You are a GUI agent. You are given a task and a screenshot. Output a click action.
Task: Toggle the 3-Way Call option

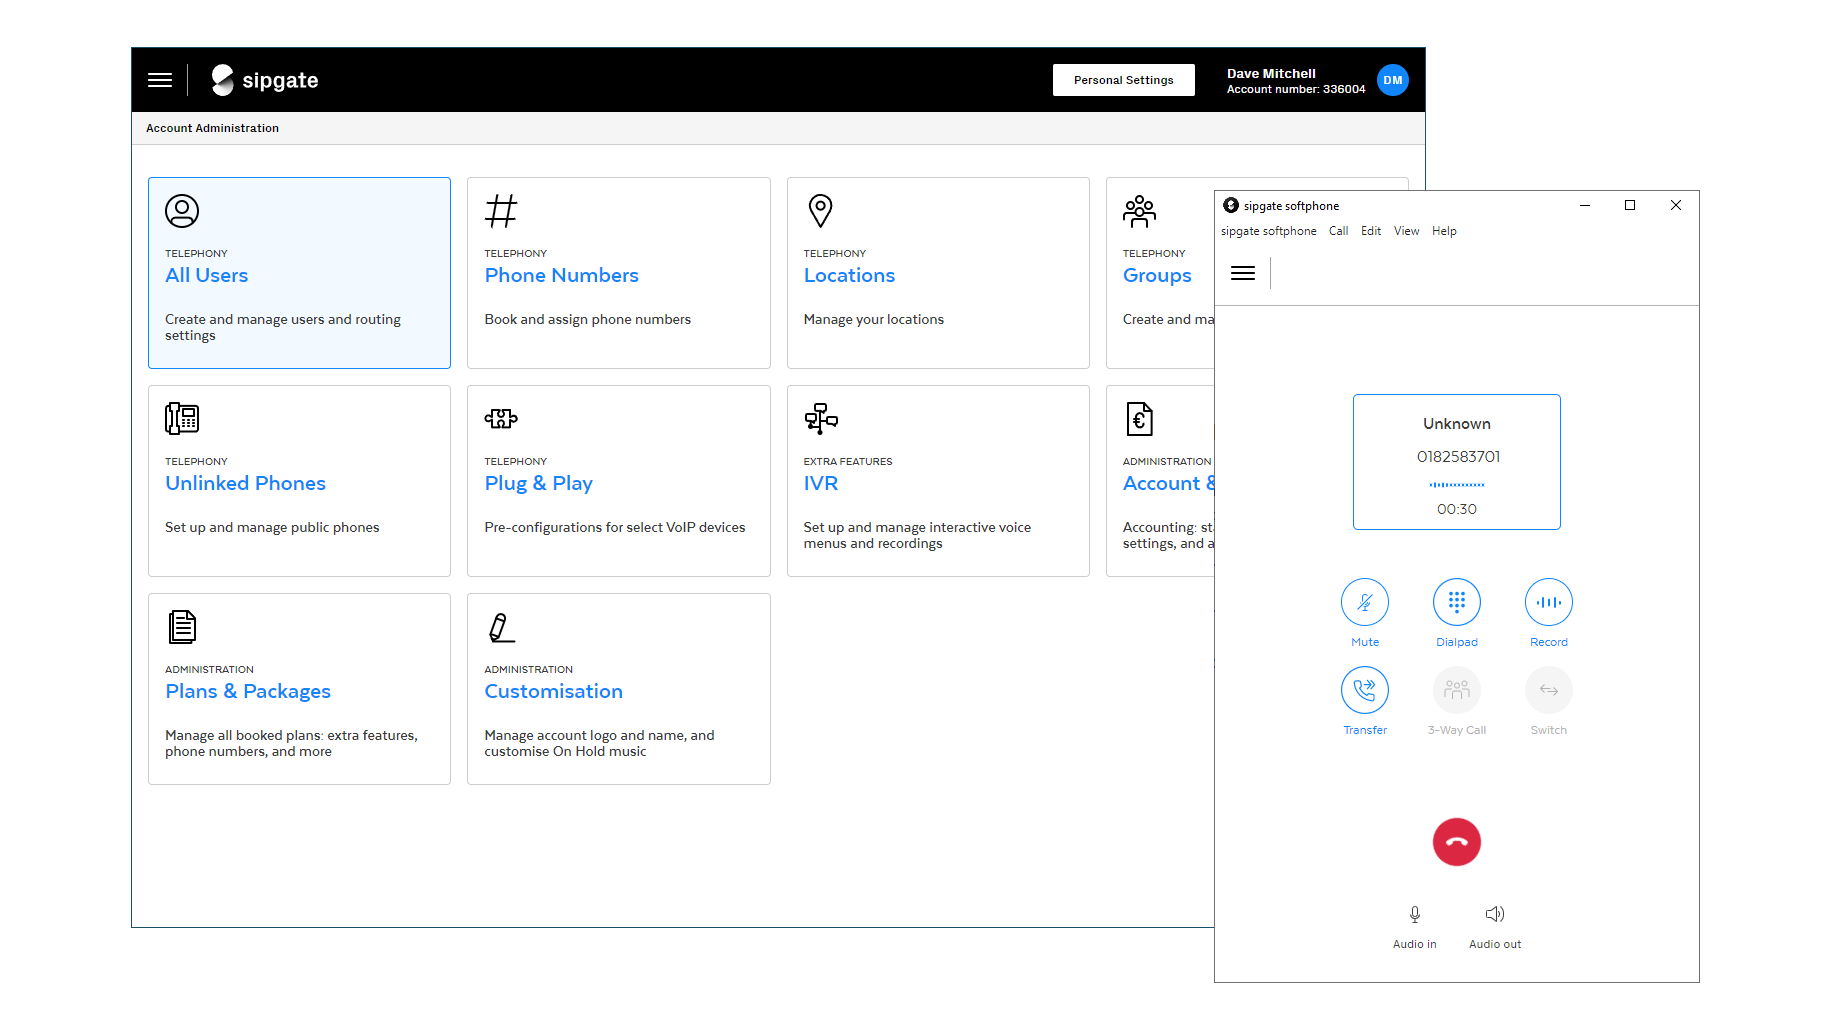pyautogui.click(x=1456, y=690)
